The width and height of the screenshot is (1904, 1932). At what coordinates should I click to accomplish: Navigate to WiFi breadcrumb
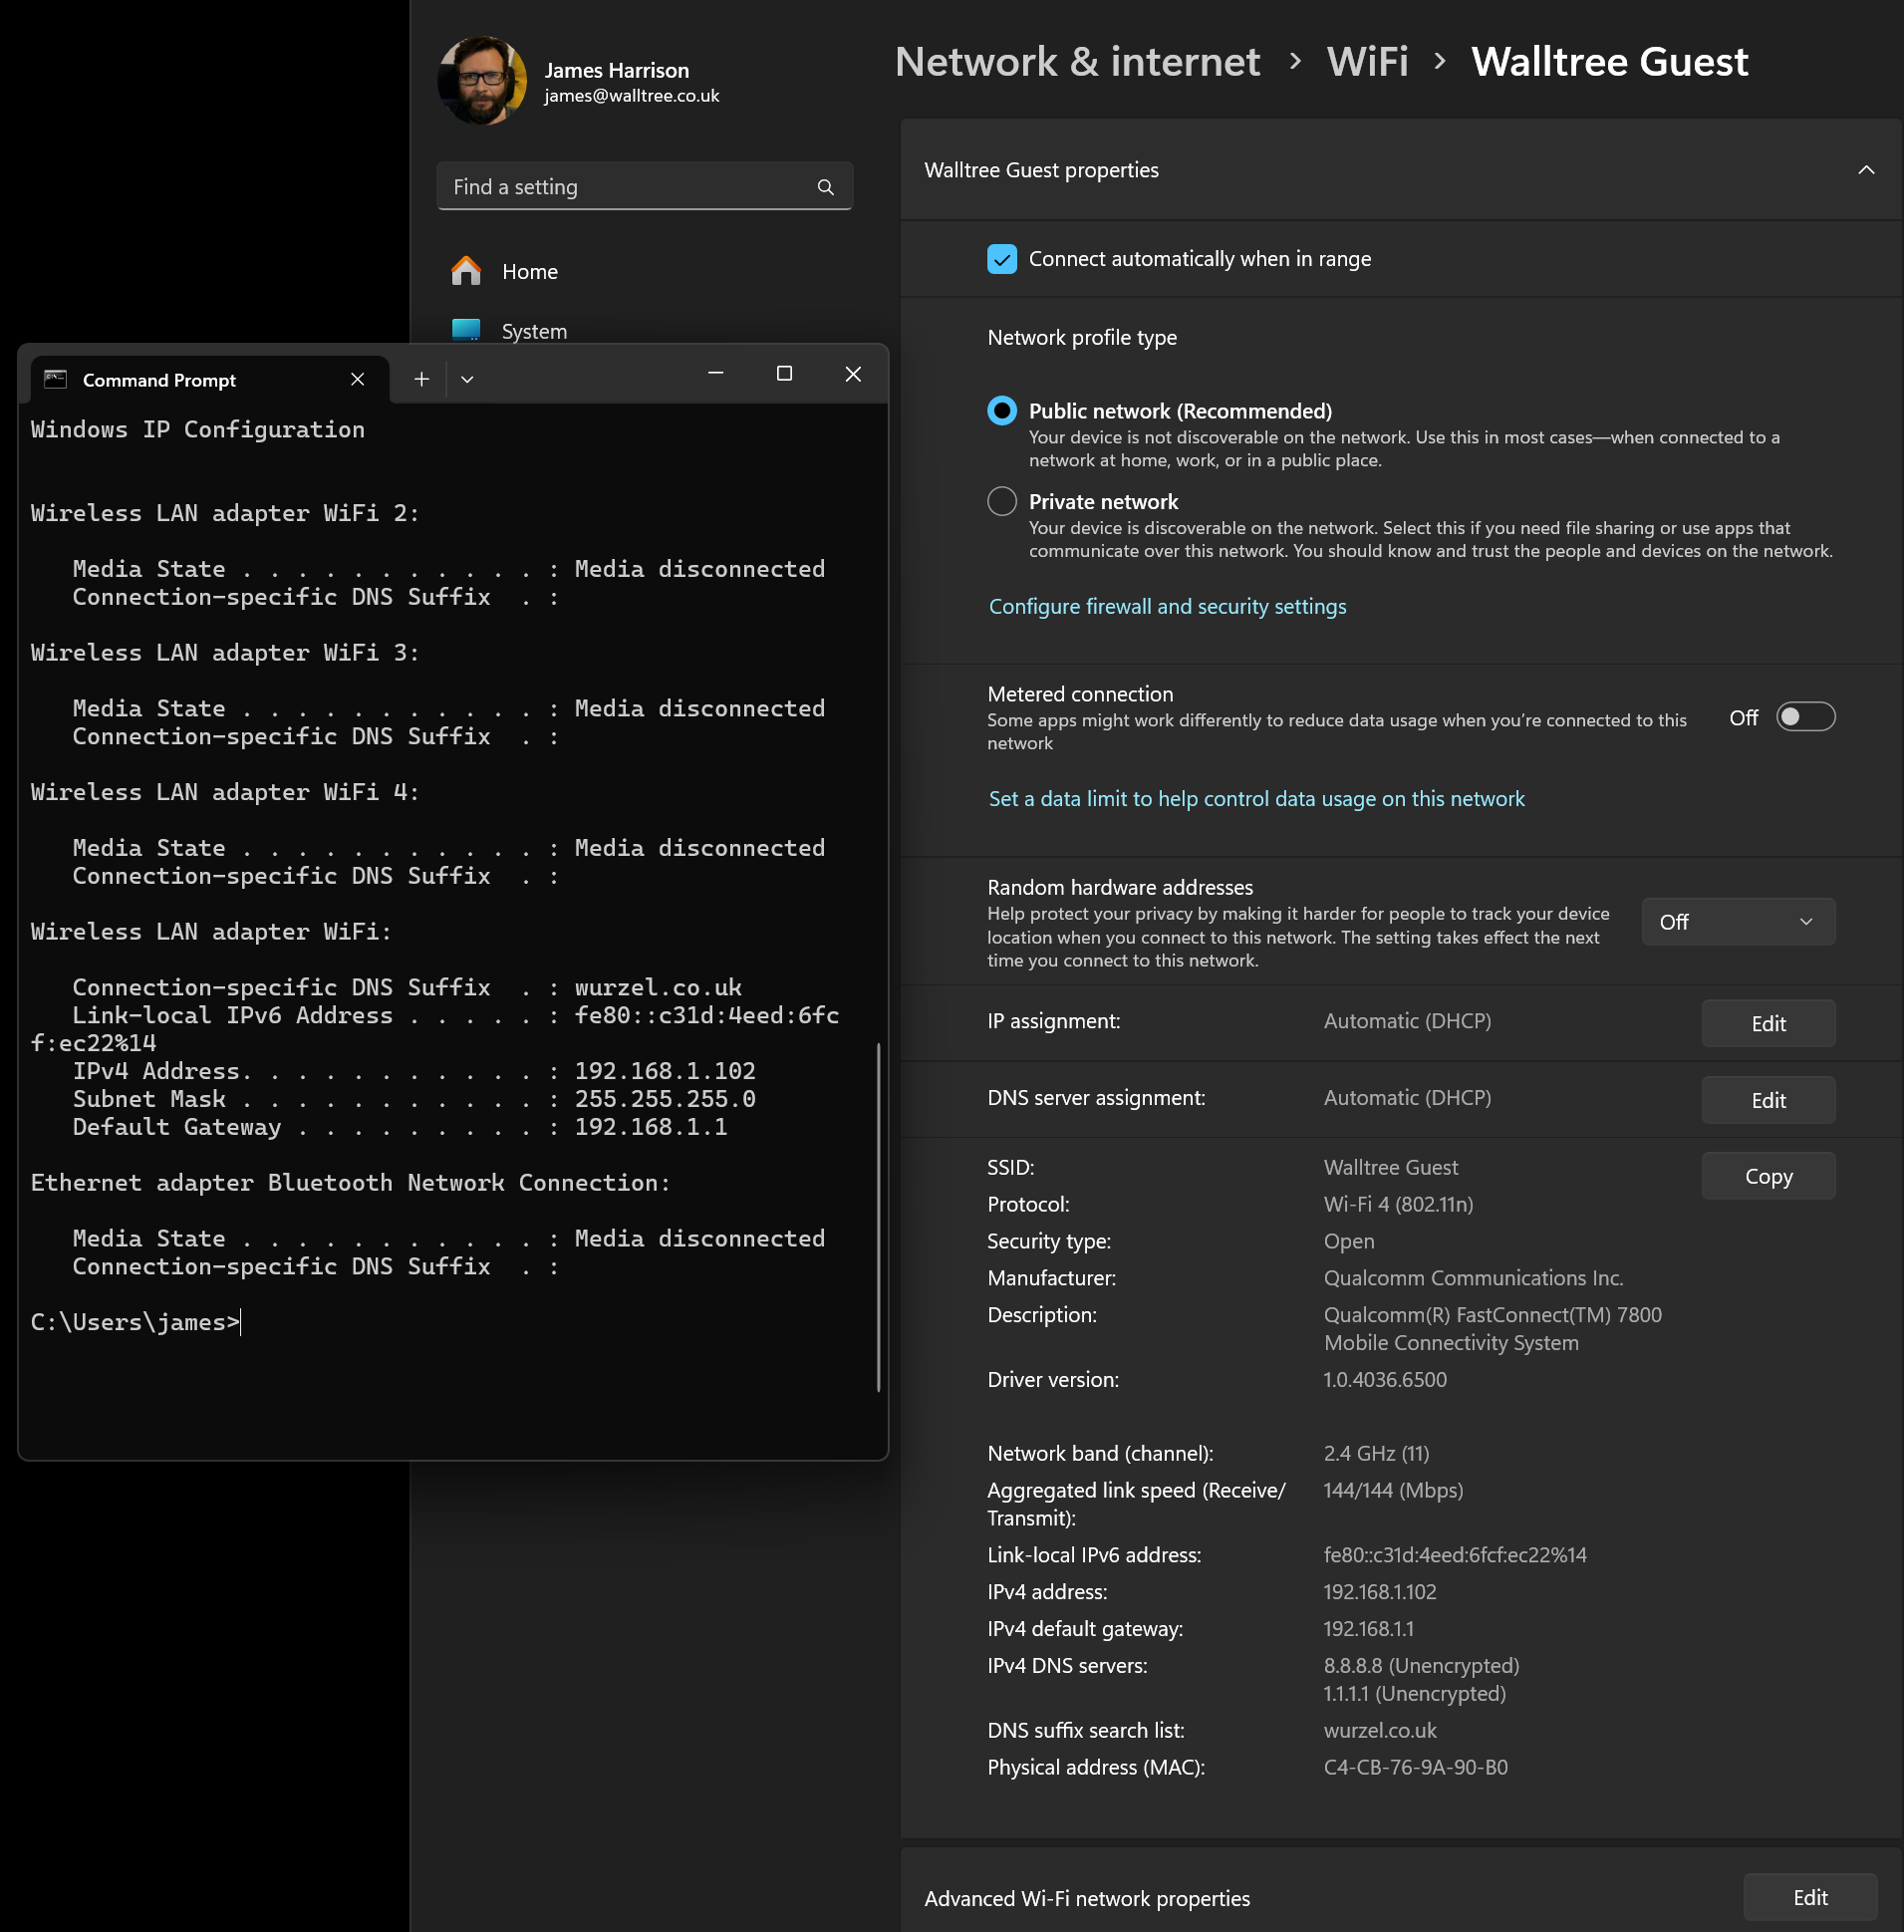(1366, 62)
